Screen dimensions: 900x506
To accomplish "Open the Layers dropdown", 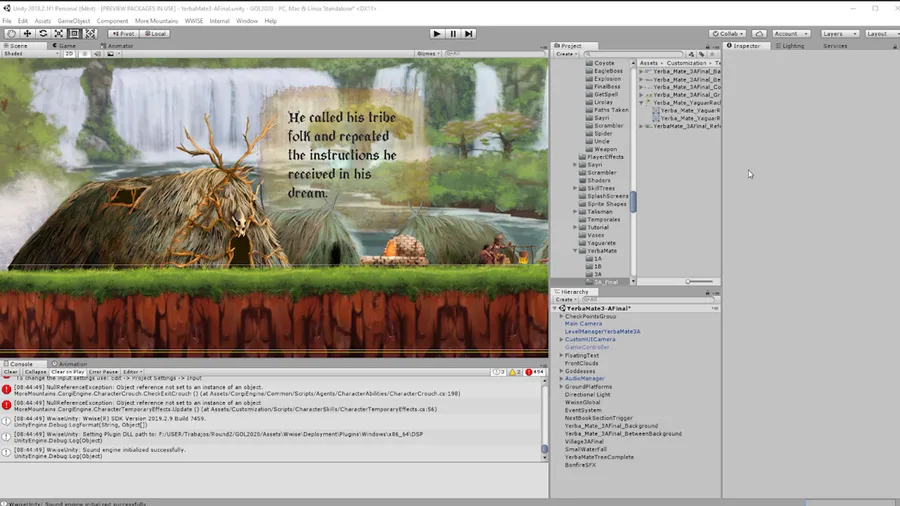I will tap(839, 34).
